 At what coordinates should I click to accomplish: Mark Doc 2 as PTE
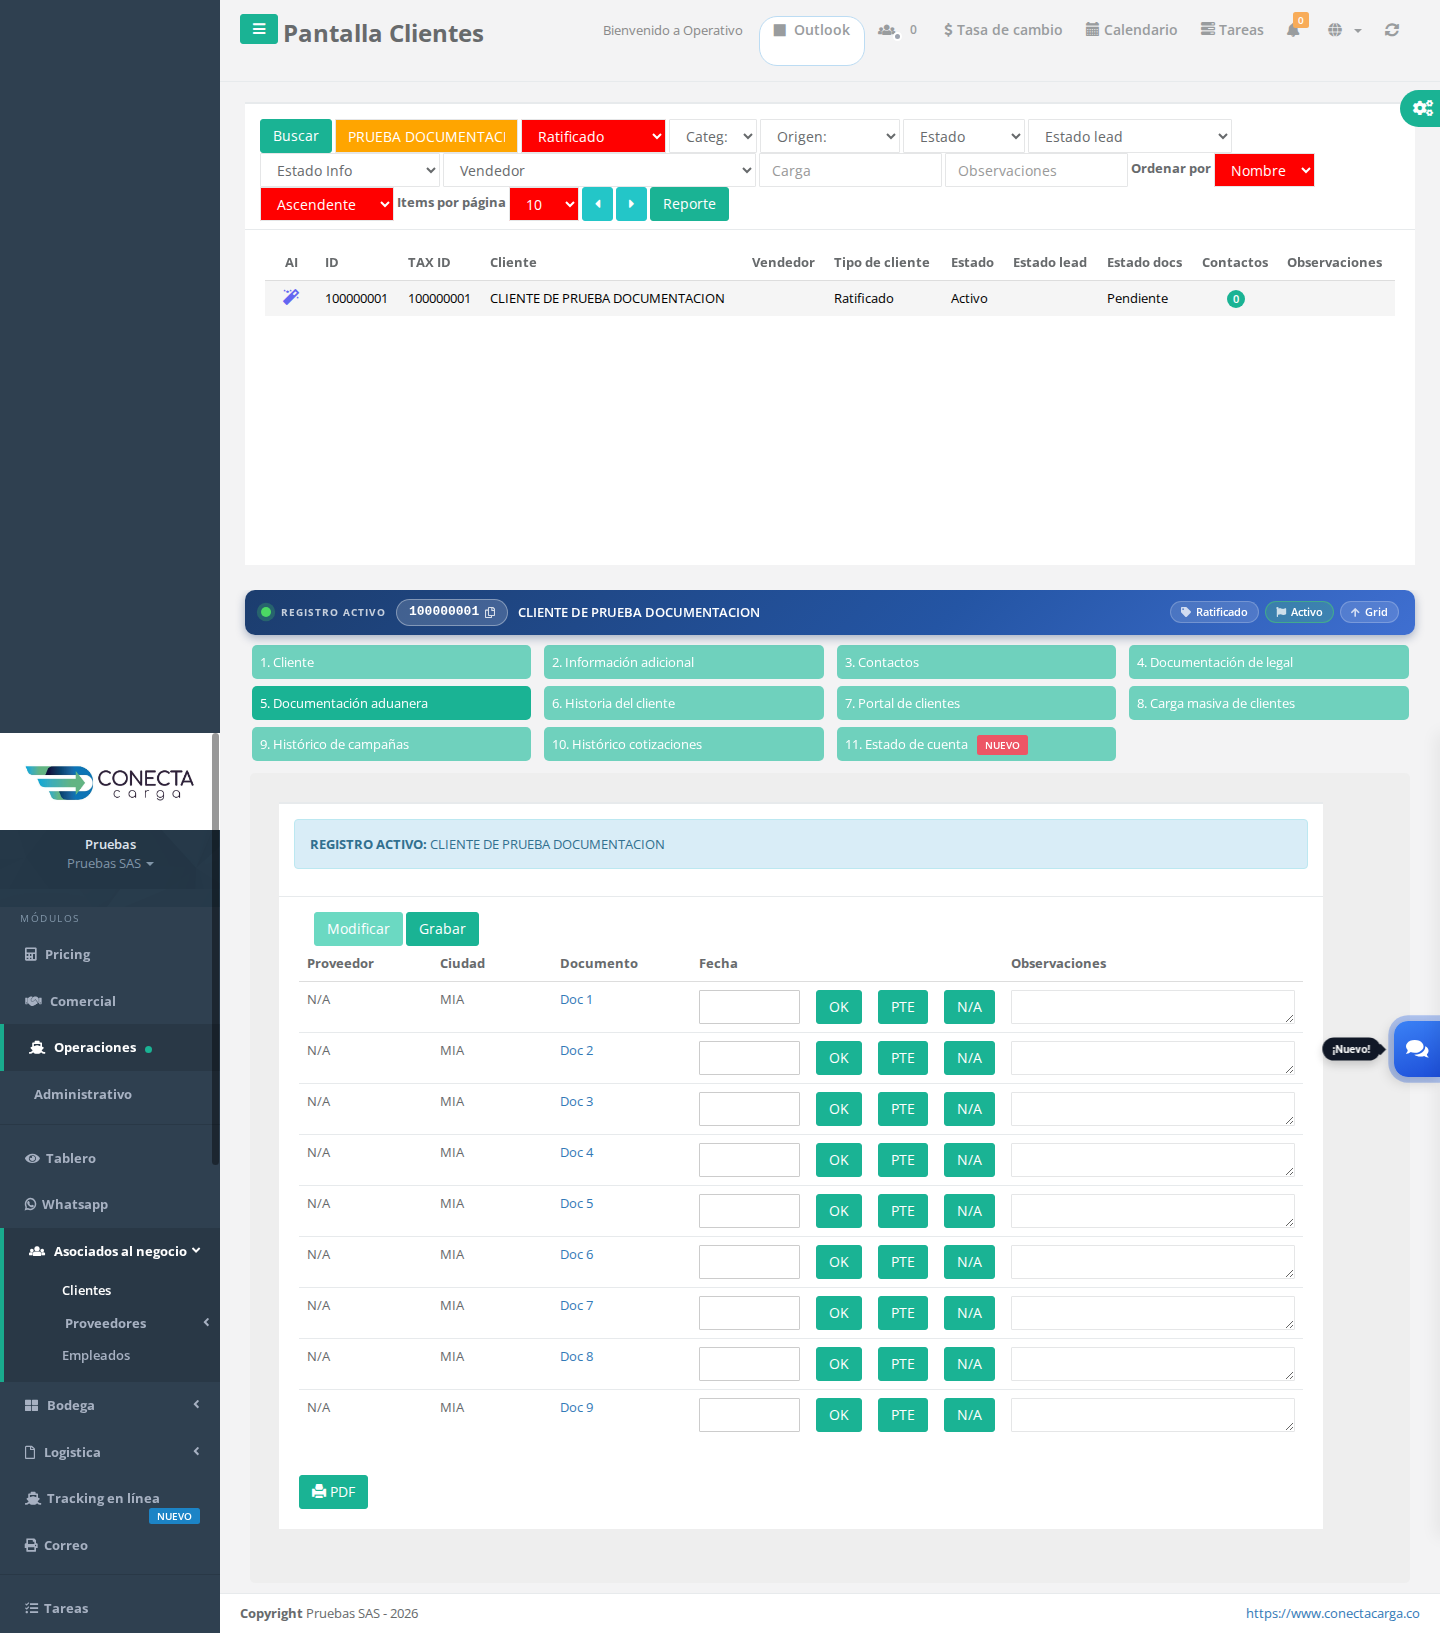903,1058
